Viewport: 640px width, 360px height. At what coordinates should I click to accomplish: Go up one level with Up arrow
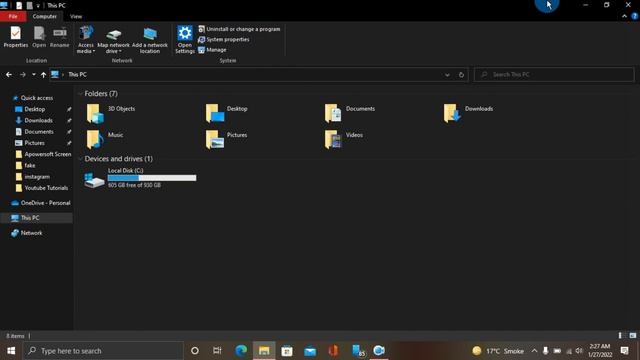(x=43, y=75)
